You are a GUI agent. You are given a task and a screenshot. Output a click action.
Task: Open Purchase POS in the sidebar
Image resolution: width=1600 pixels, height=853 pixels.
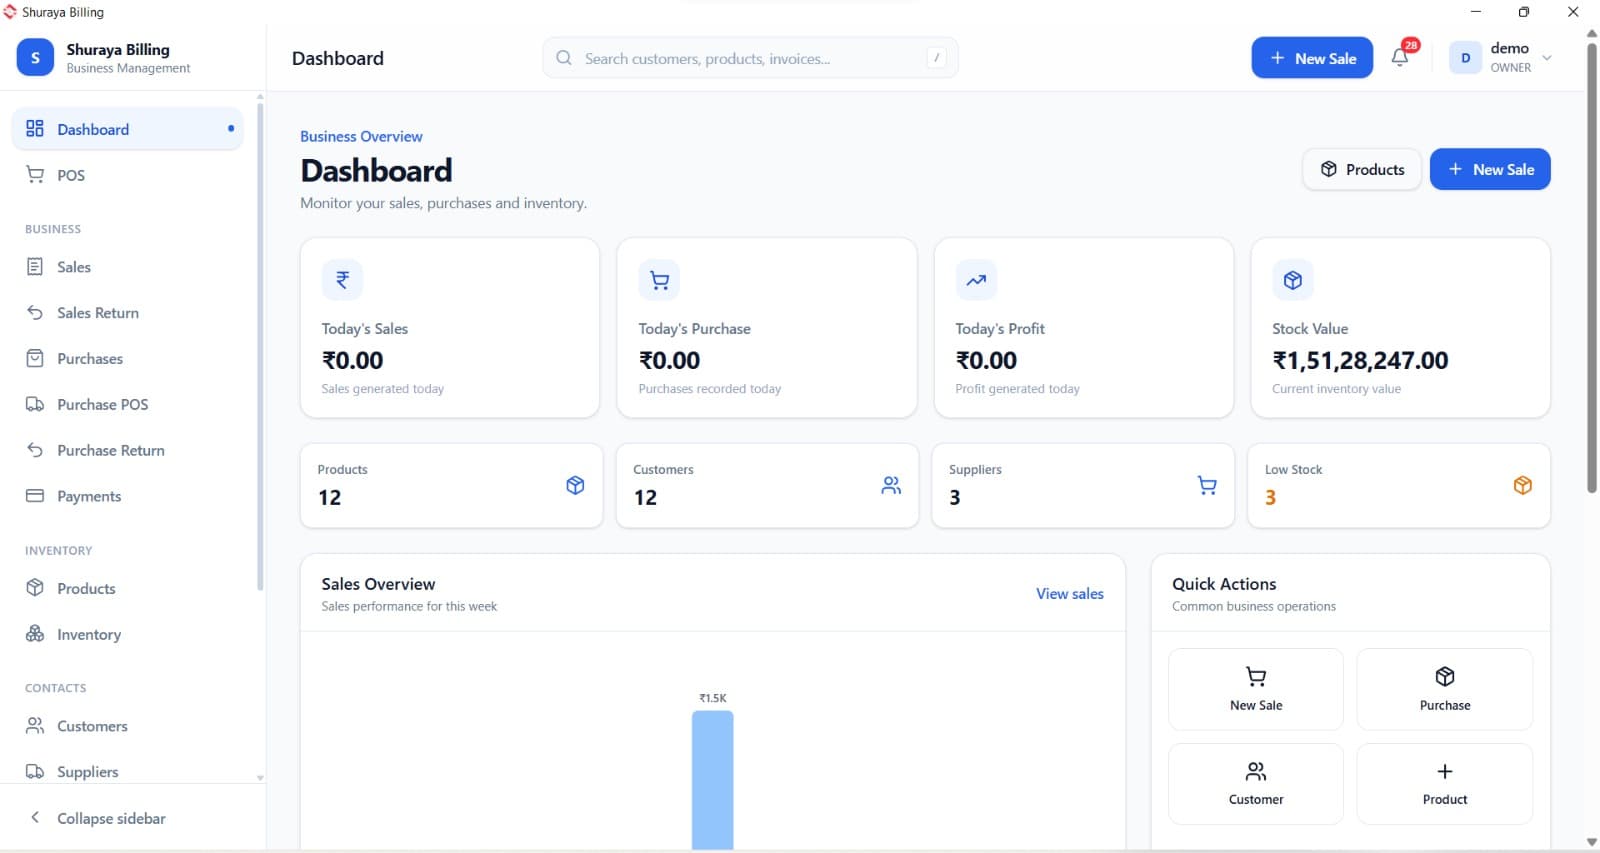tap(127, 405)
